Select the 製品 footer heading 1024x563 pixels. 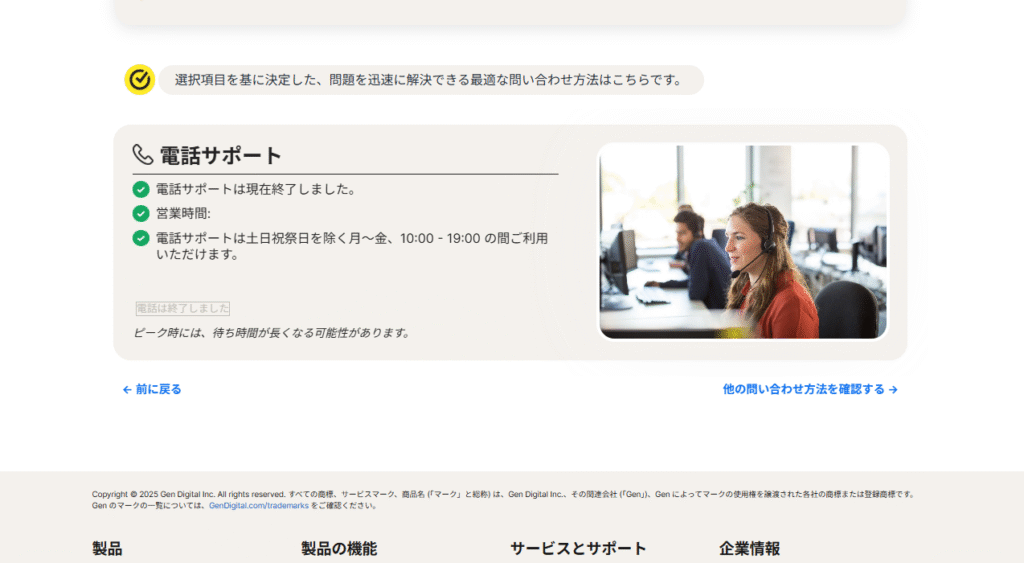(x=107, y=549)
